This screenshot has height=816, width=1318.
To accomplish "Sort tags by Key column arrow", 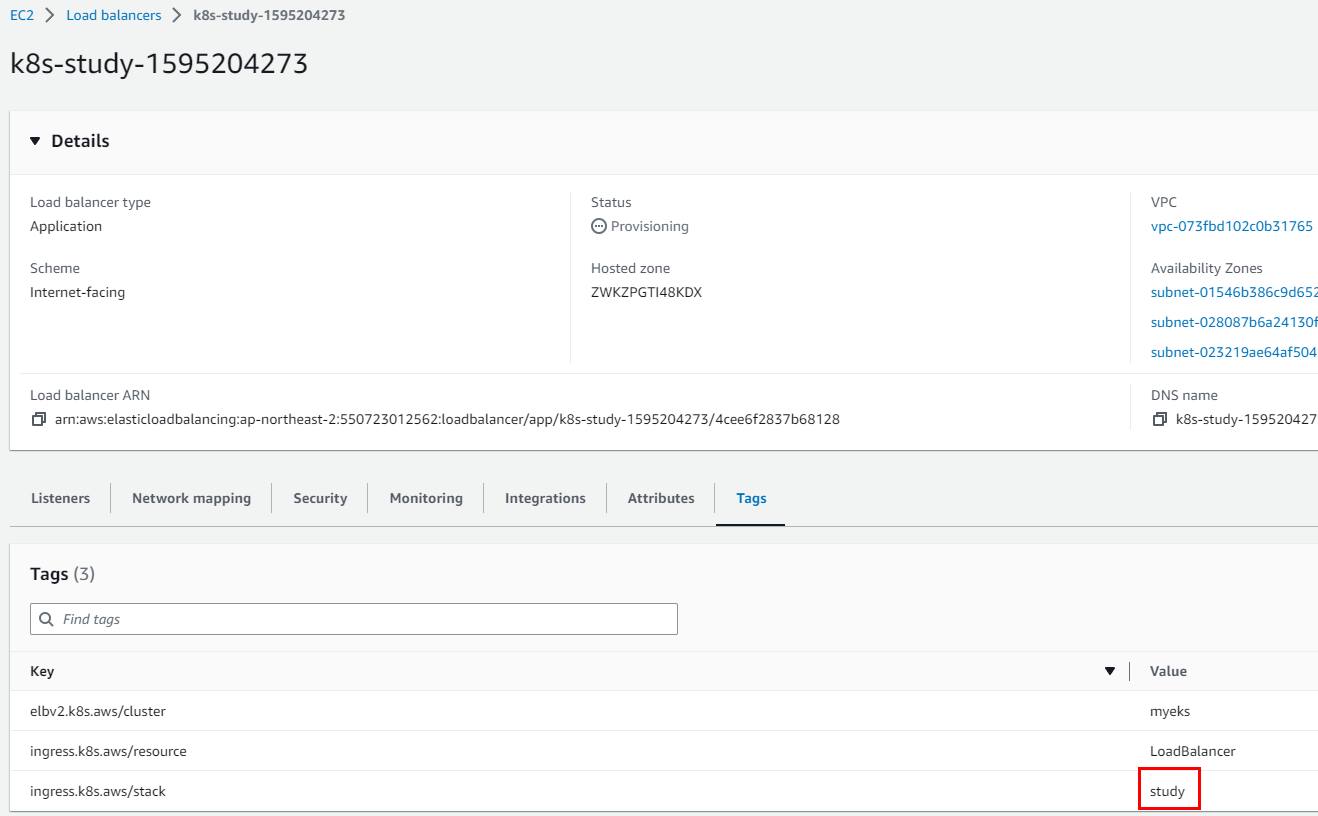I will pyautogui.click(x=1109, y=671).
